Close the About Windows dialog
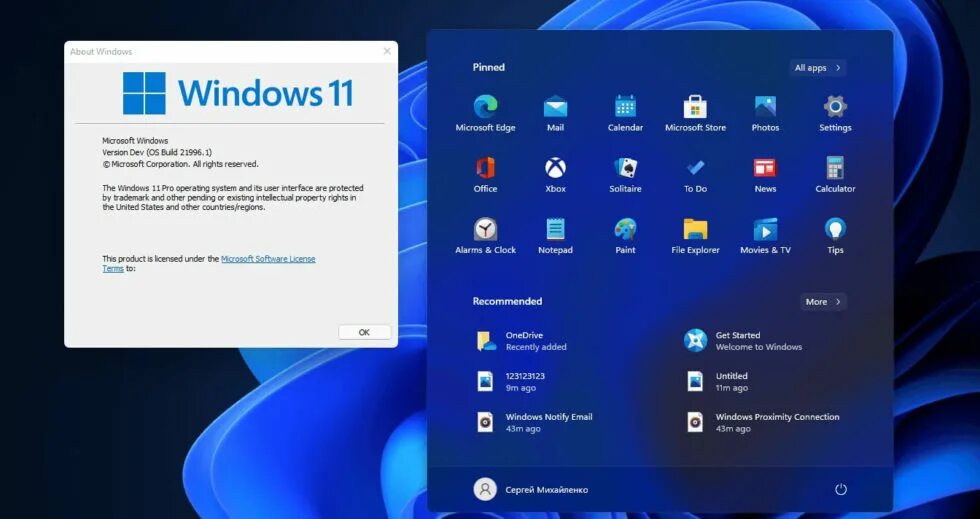The height and width of the screenshot is (519, 980). point(387,51)
